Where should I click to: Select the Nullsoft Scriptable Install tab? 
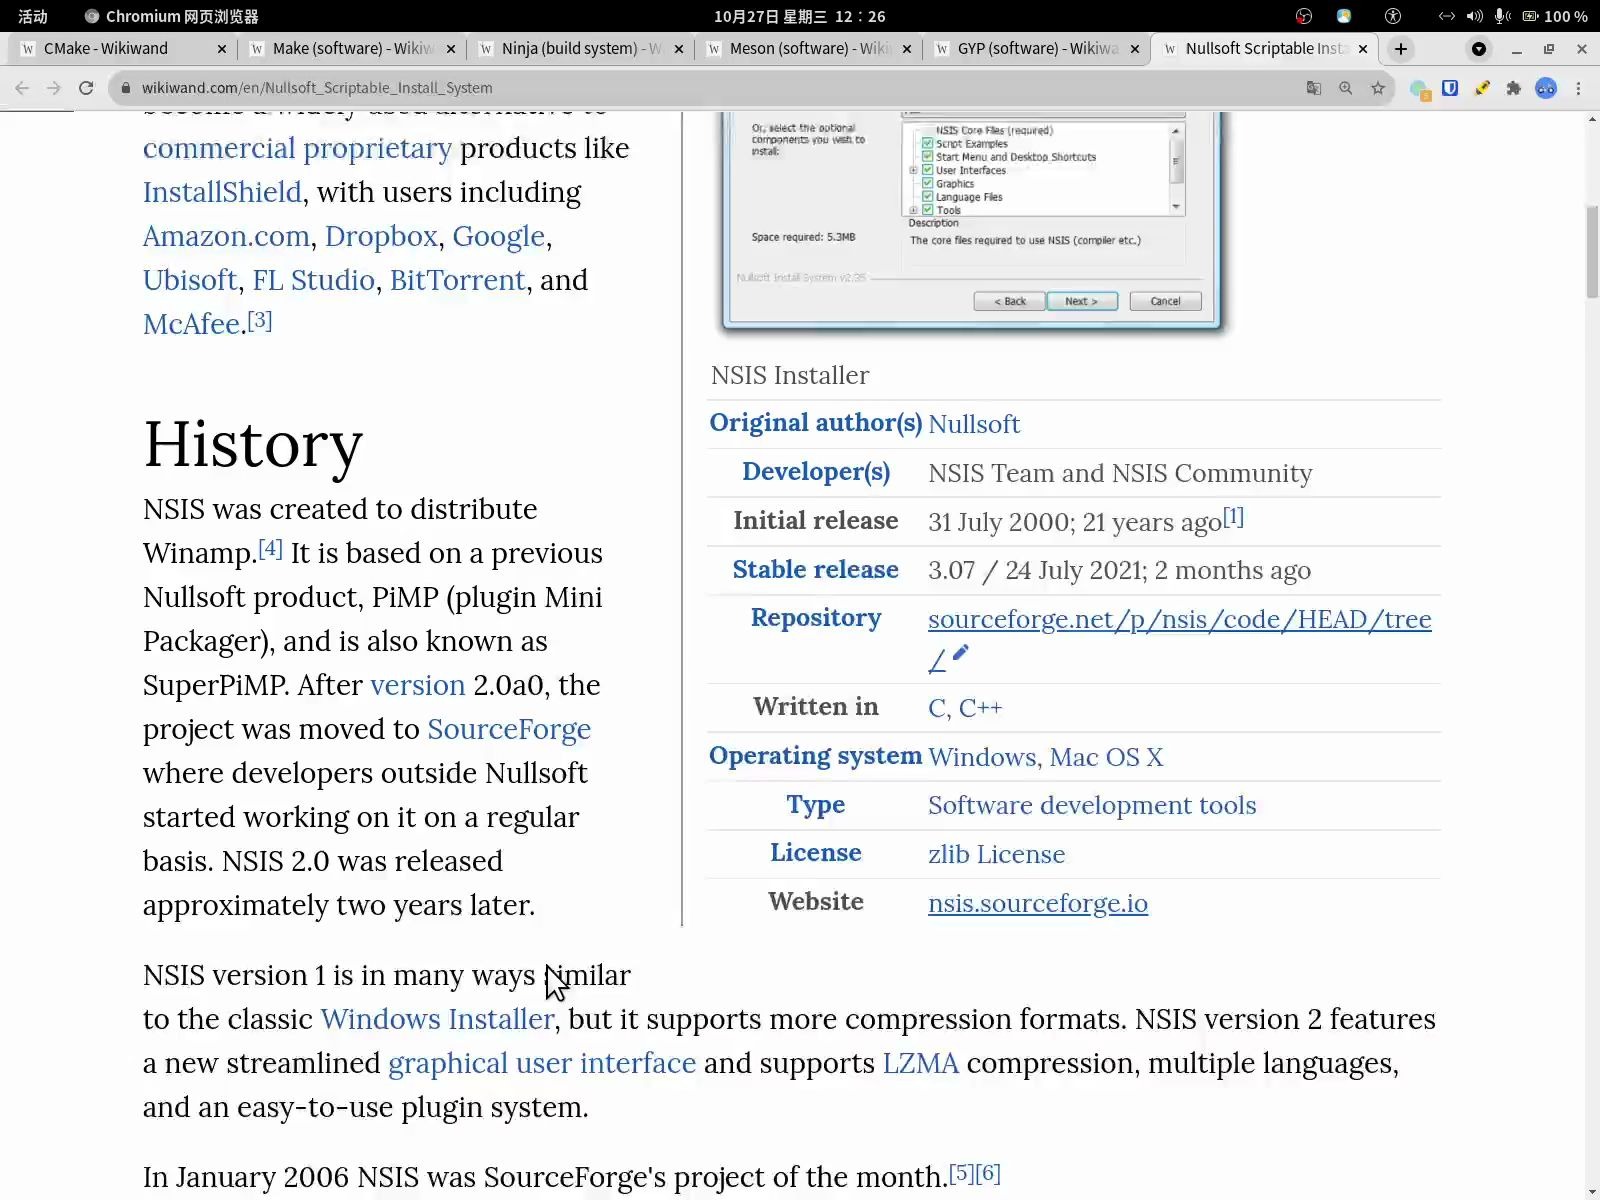(x=1264, y=48)
